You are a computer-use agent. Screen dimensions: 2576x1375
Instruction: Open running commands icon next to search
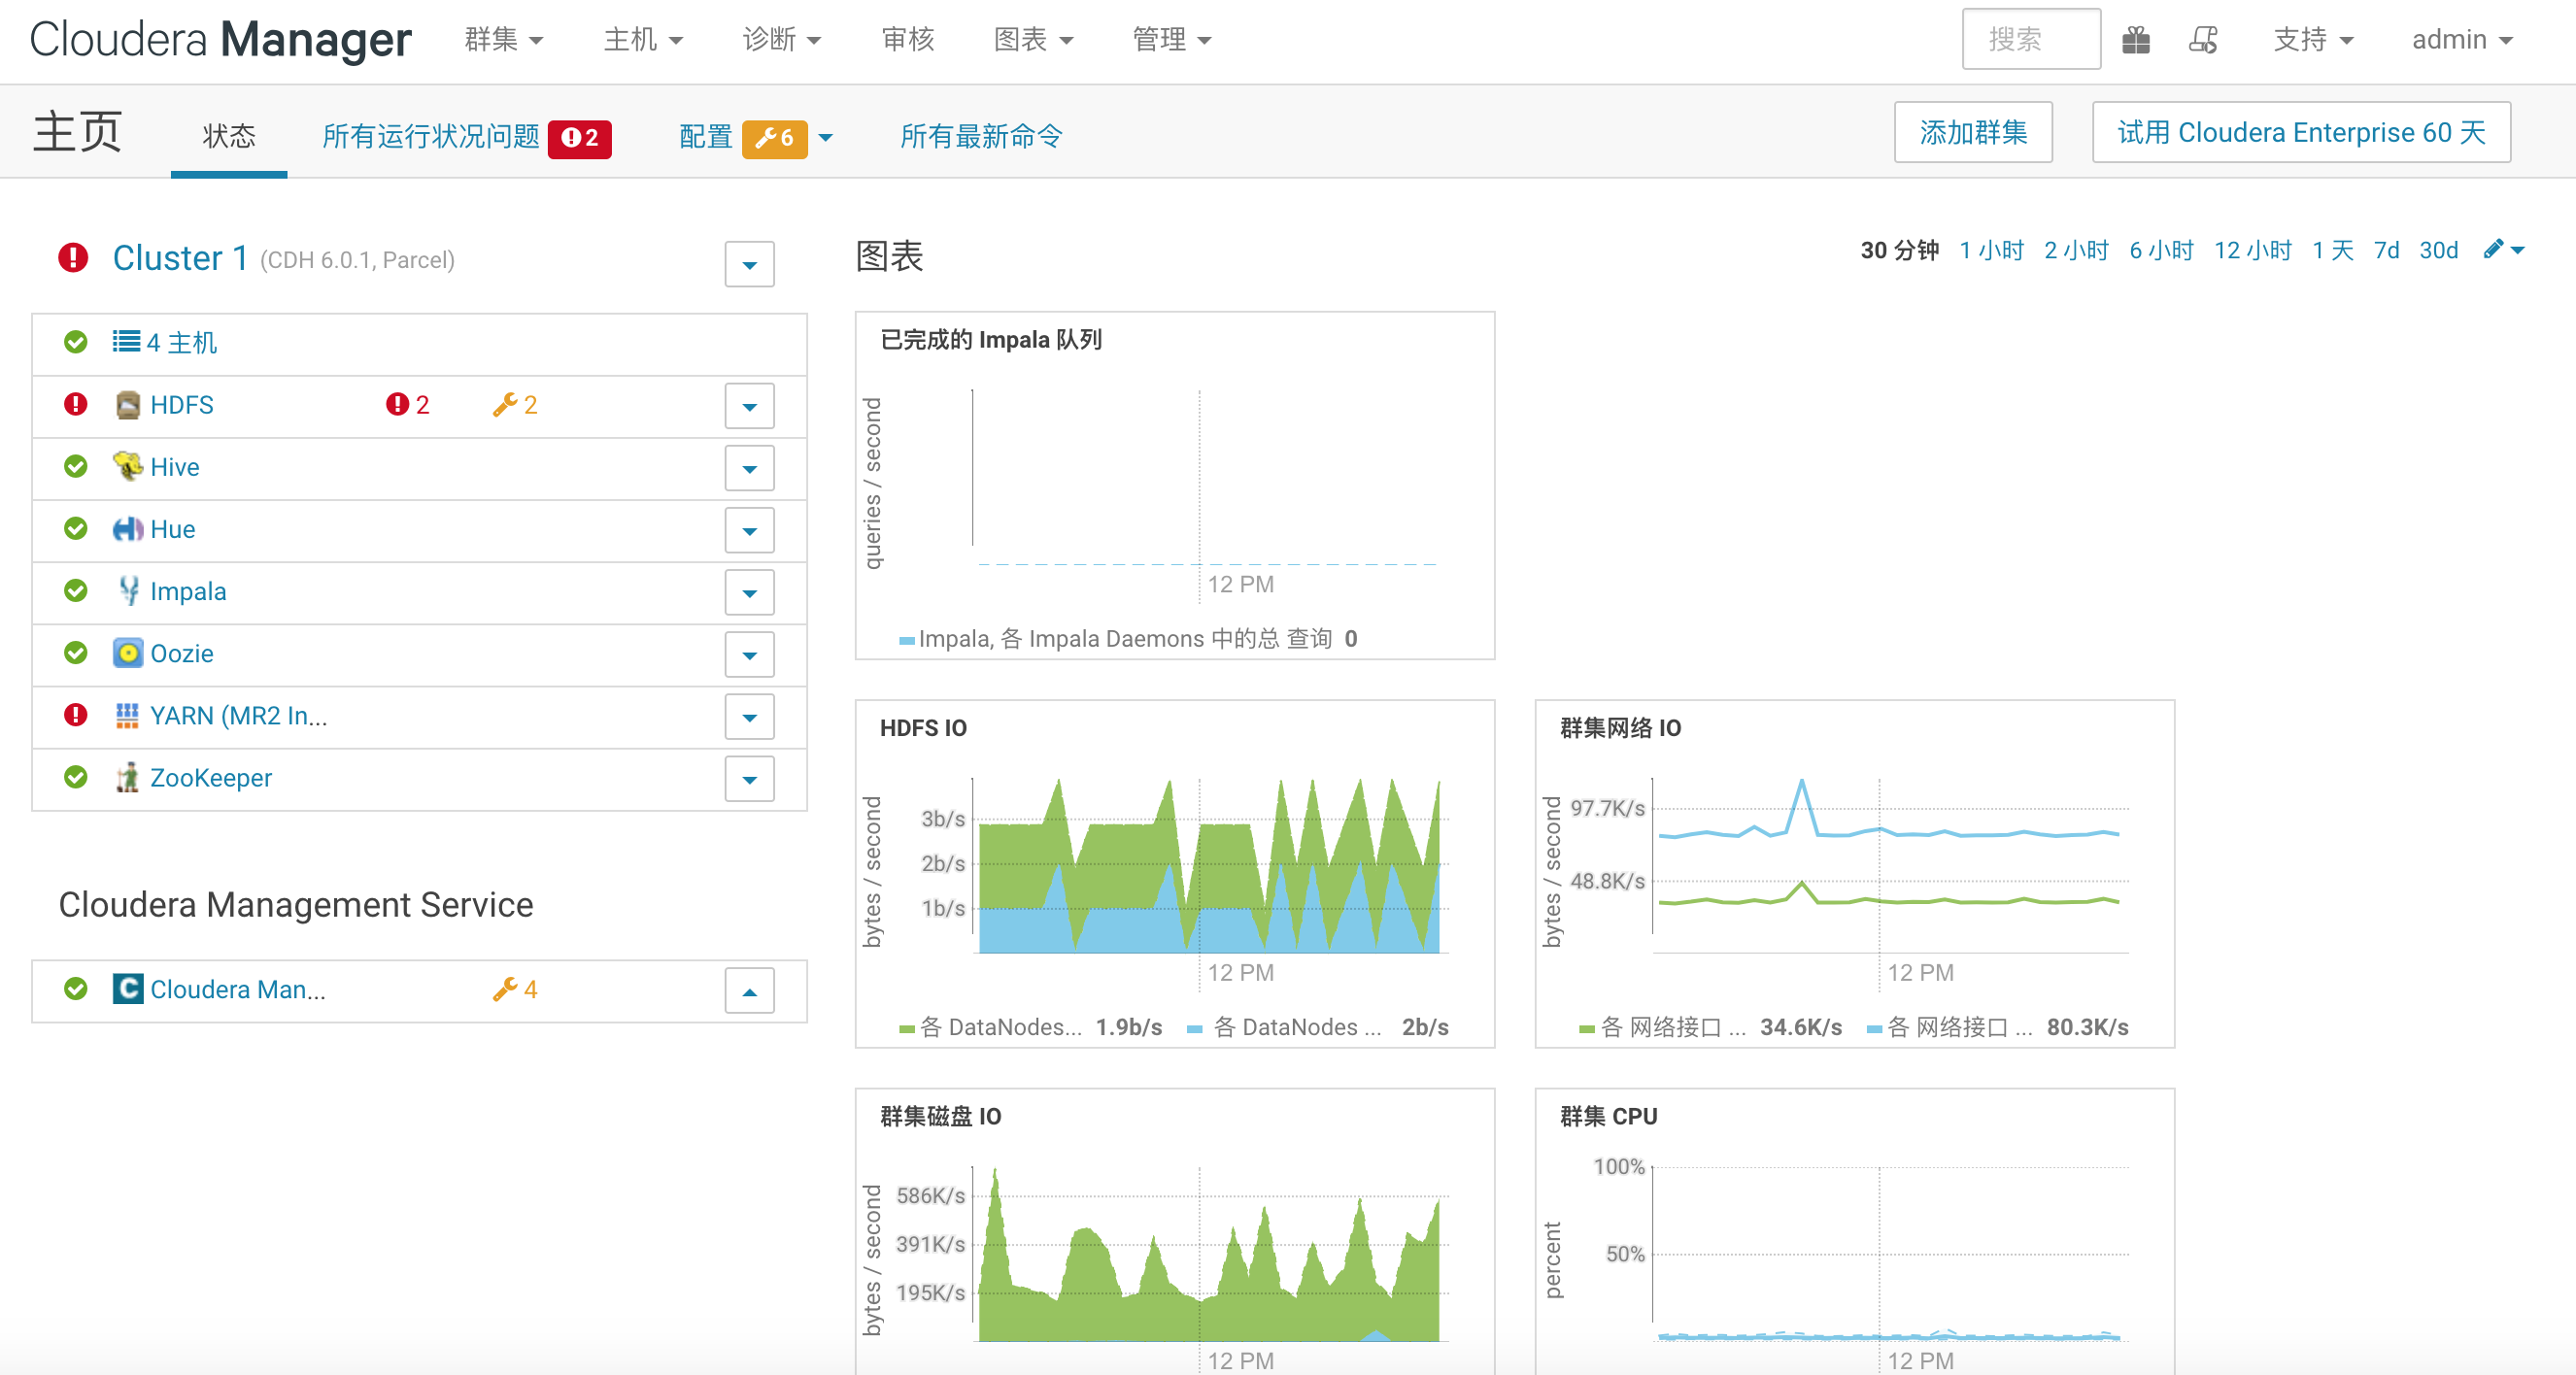(2203, 40)
